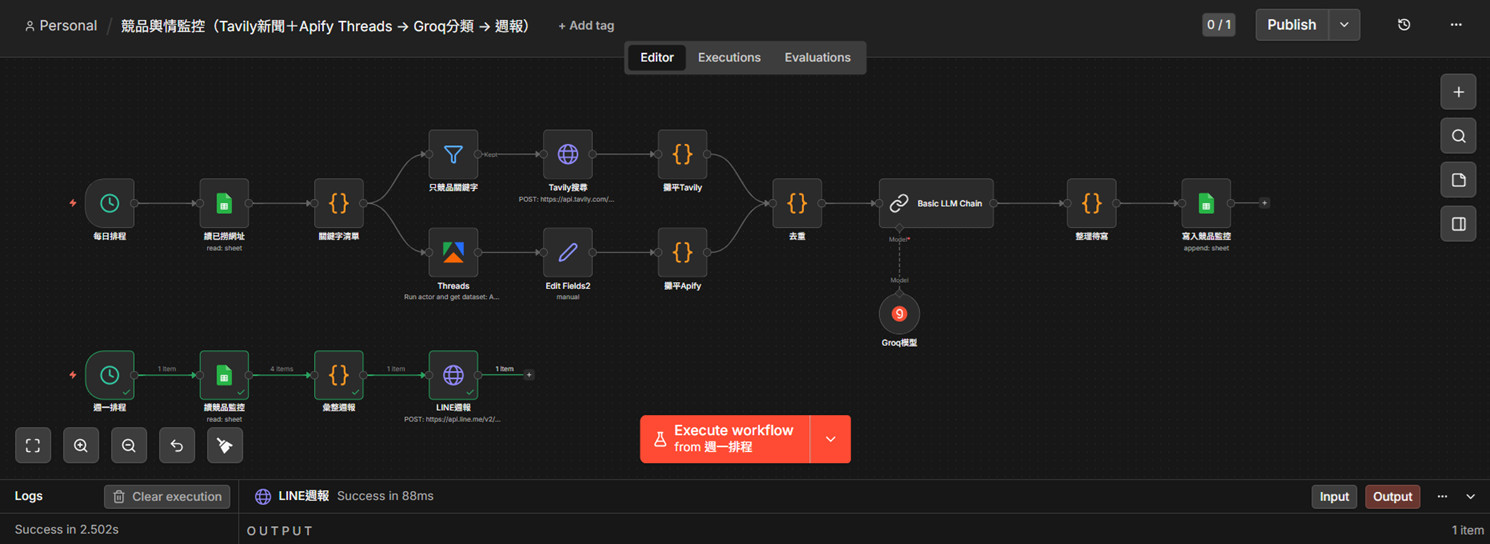
Task: Click Add tag link
Action: [586, 26]
